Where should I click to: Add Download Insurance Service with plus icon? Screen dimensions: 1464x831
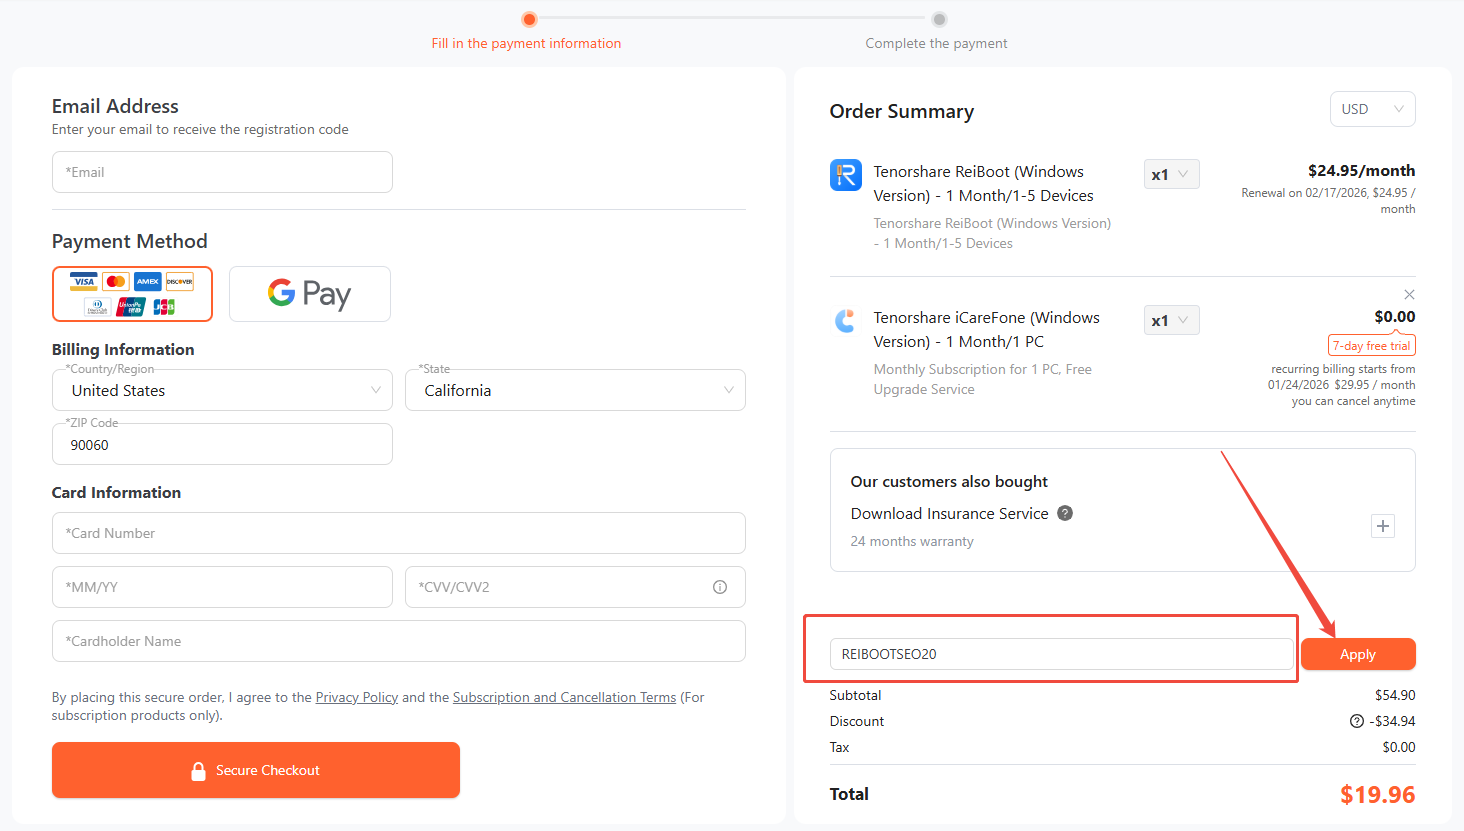pyautogui.click(x=1383, y=526)
